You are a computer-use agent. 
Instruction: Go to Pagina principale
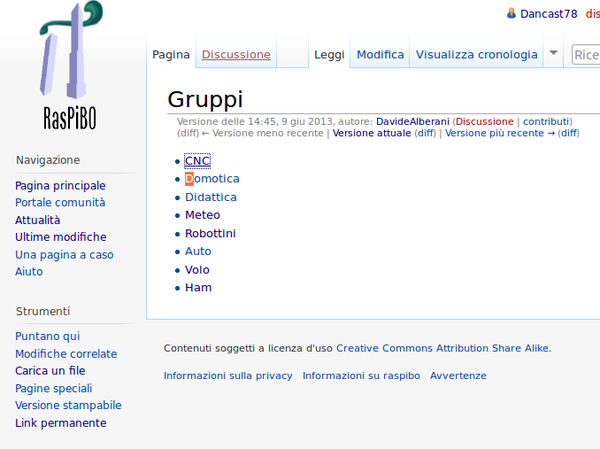pyautogui.click(x=60, y=186)
